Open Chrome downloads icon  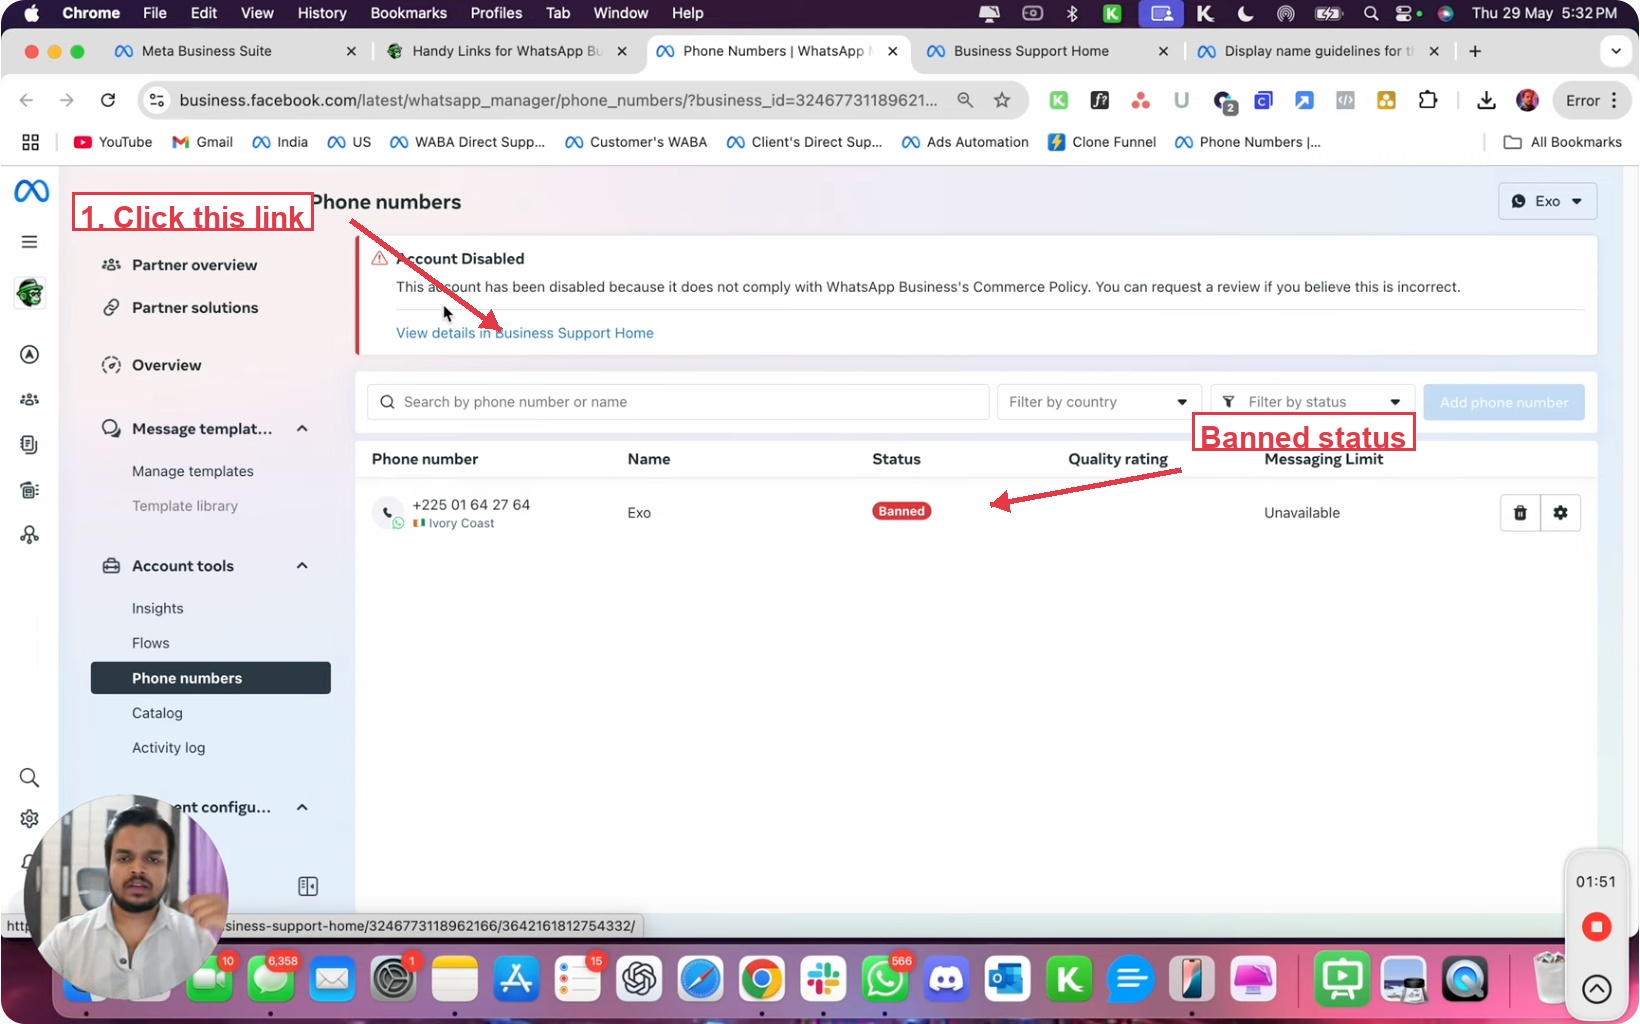1486,100
